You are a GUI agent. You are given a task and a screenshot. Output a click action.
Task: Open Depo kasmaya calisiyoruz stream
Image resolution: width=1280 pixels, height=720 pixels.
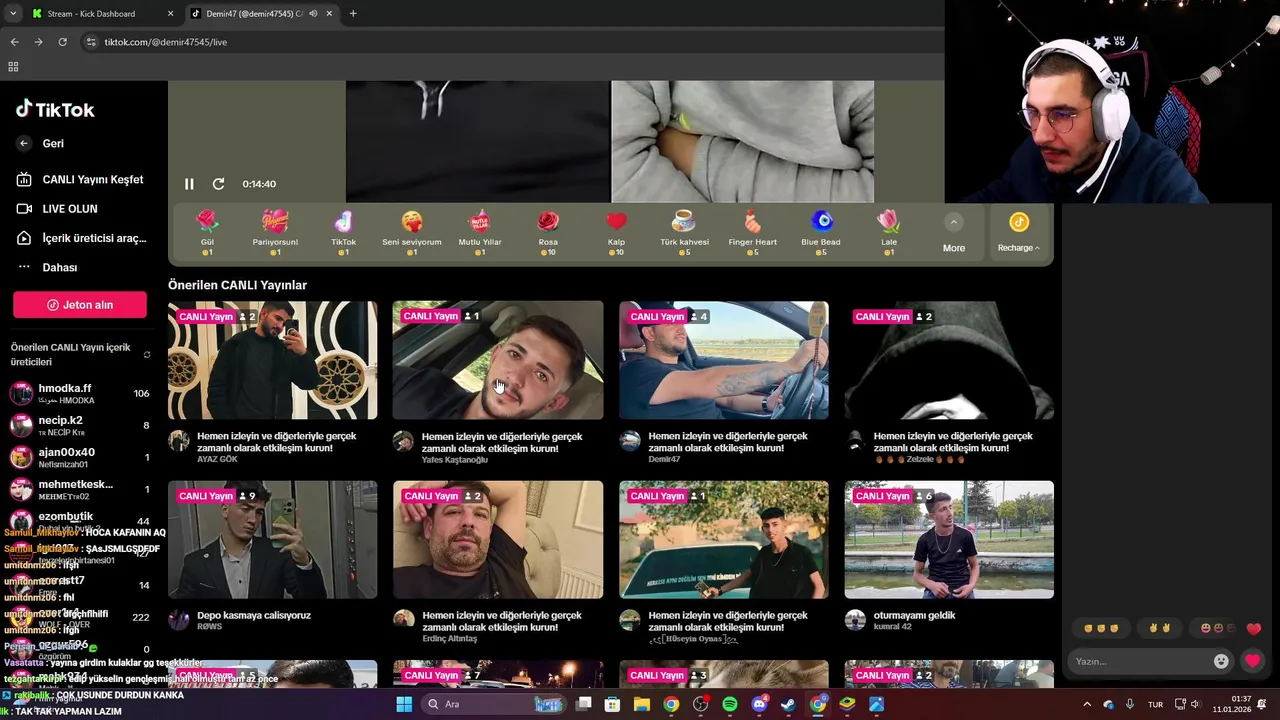272,540
